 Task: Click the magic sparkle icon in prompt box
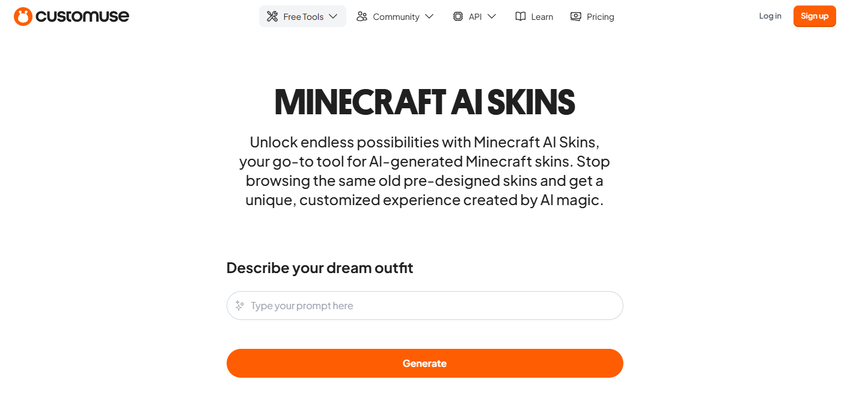click(x=240, y=306)
